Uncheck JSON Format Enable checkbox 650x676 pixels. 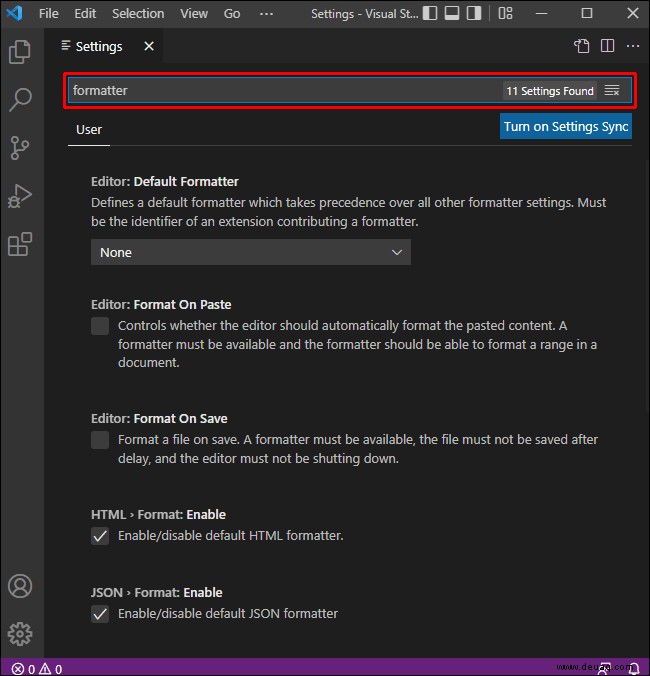pyautogui.click(x=100, y=614)
